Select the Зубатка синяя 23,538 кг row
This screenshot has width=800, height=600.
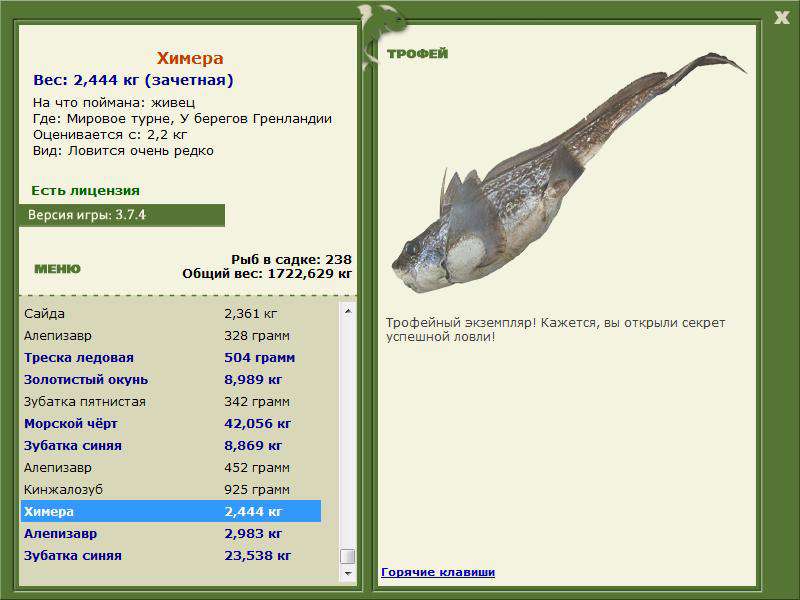pos(171,556)
